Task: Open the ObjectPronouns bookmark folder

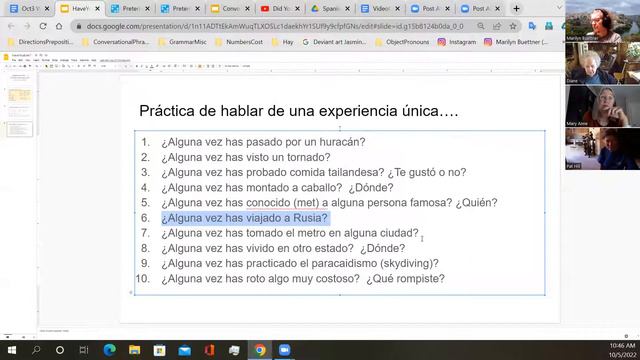Action: click(x=402, y=42)
